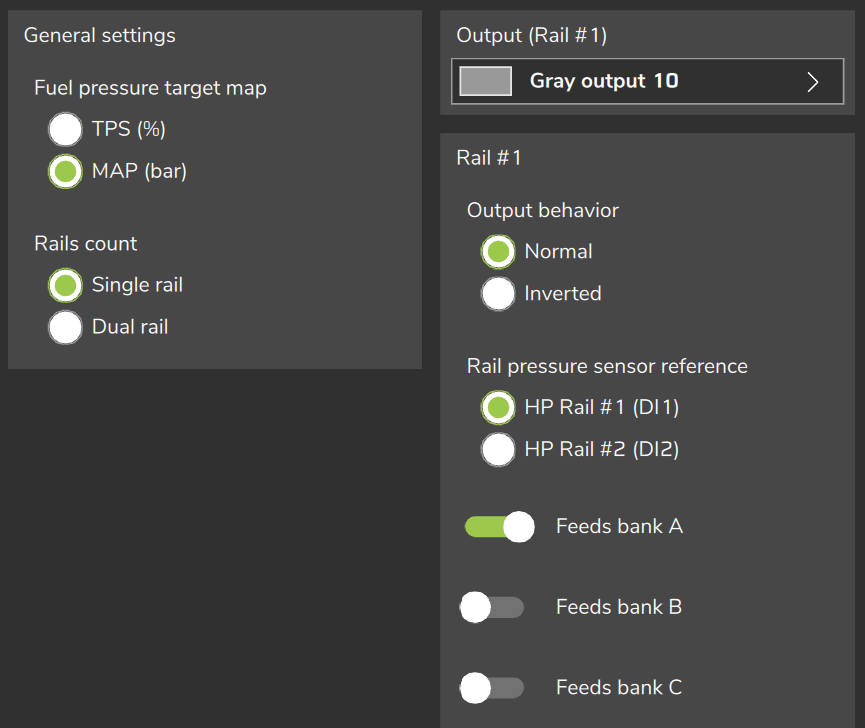Click the chevron arrow on output selector
This screenshot has height=728, width=865.
[813, 82]
